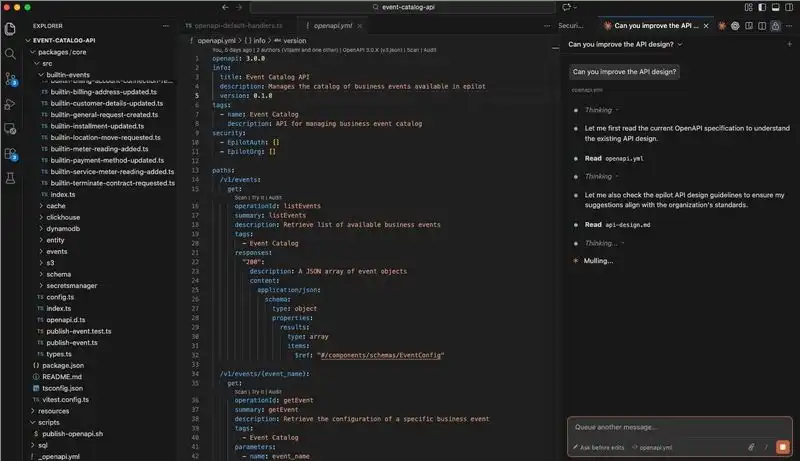Toggle the bottom panel visibility
This screenshot has width=800, height=461.
(776, 7)
